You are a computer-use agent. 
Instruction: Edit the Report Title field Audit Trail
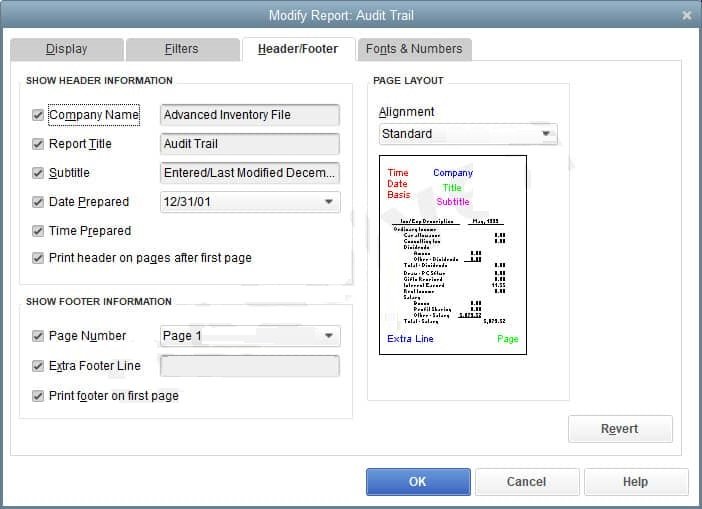(250, 144)
